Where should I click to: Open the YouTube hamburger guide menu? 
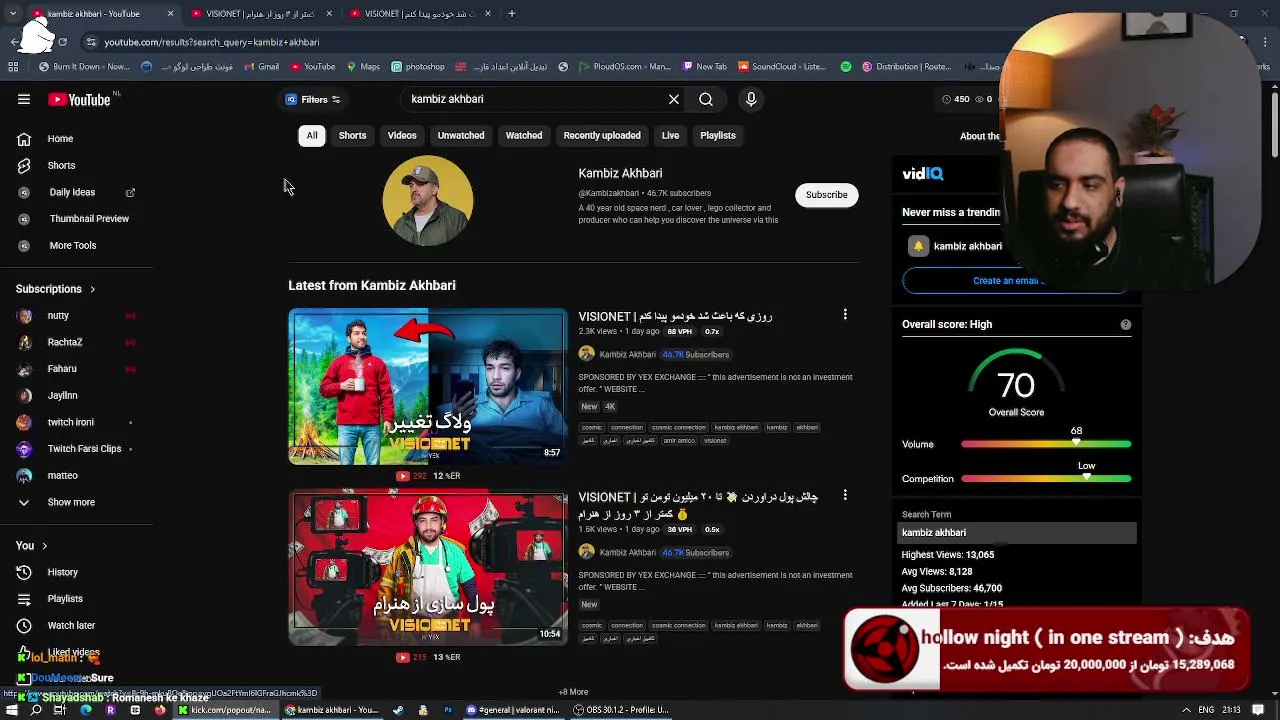tap(24, 99)
